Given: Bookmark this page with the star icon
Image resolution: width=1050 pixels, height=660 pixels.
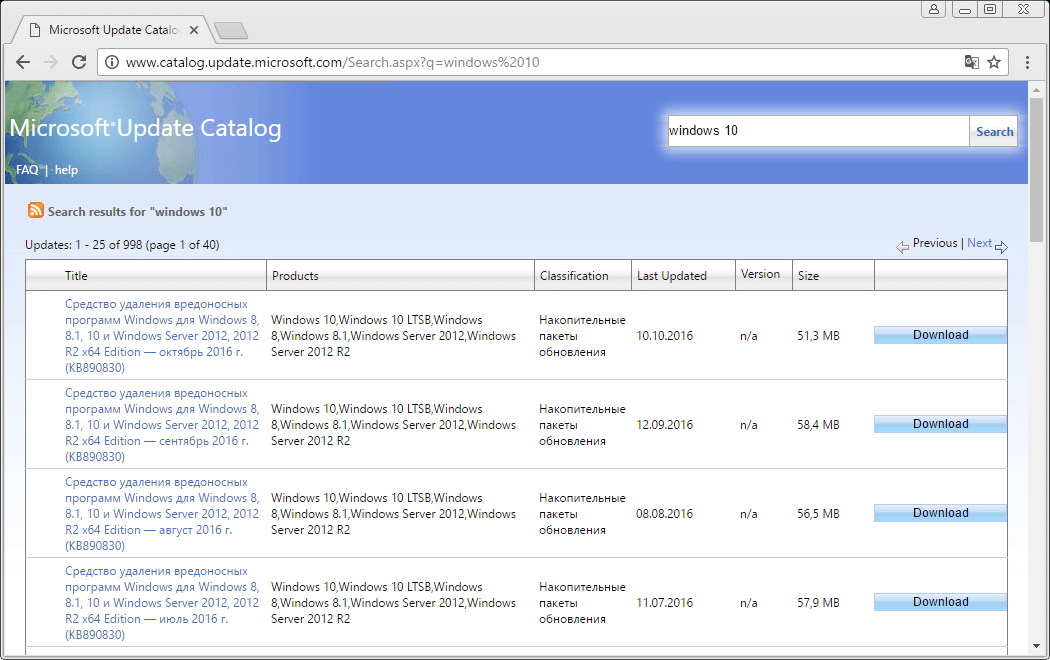Looking at the screenshot, I should tap(994, 61).
